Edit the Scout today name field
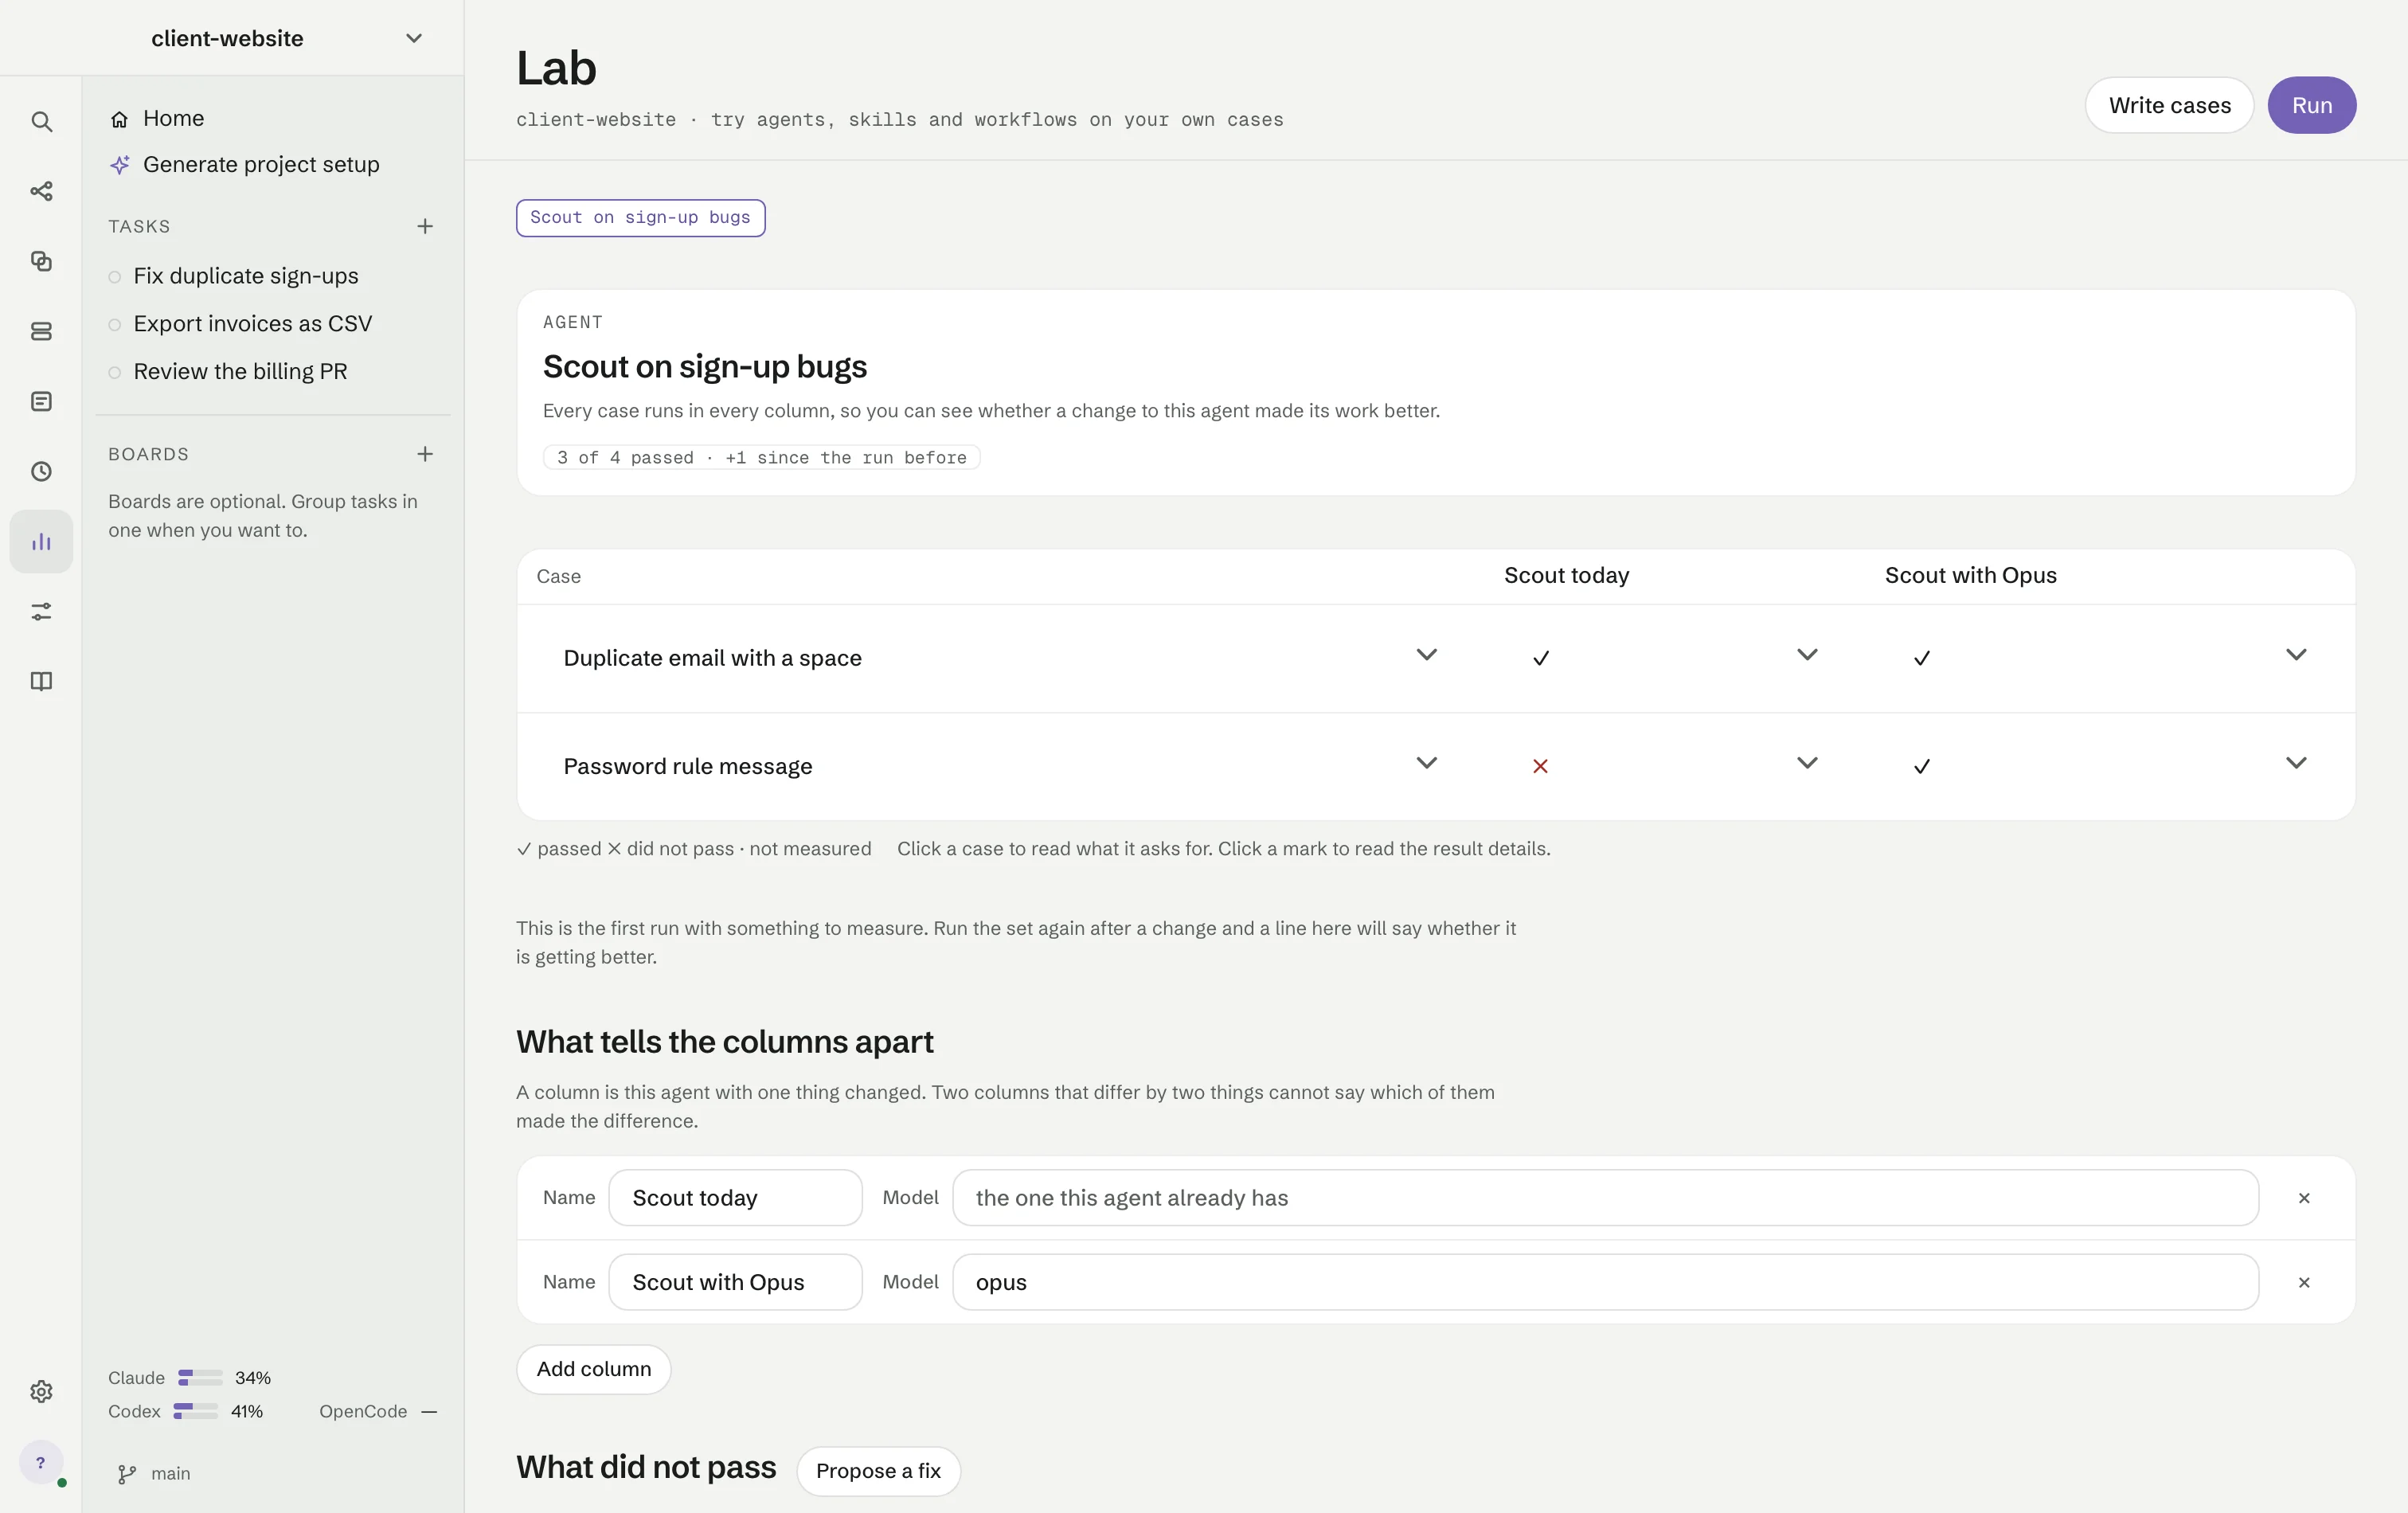The image size is (2408, 1513). [735, 1198]
